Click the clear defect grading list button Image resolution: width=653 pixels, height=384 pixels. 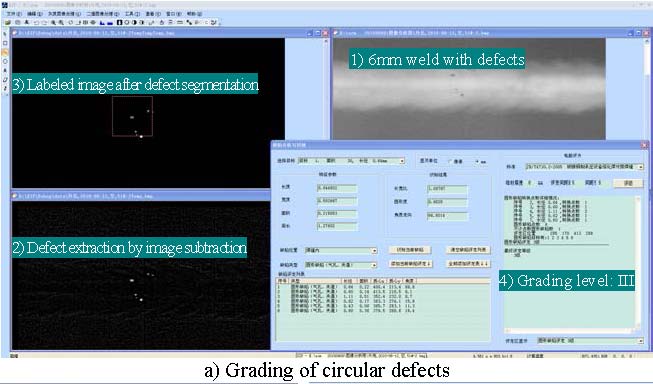468,250
